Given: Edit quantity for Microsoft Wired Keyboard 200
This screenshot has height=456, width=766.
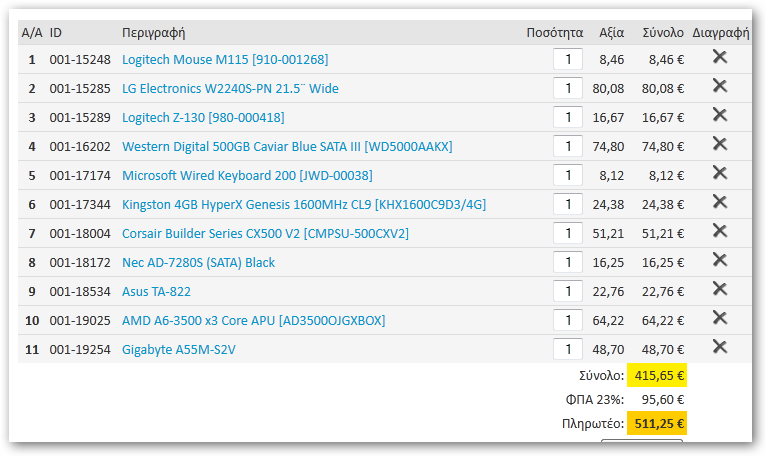Looking at the screenshot, I should point(568,175).
